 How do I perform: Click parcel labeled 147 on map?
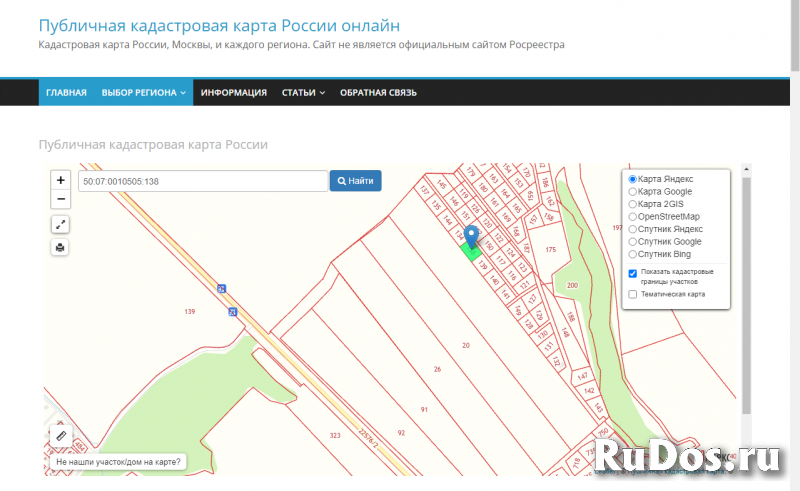(x=582, y=376)
